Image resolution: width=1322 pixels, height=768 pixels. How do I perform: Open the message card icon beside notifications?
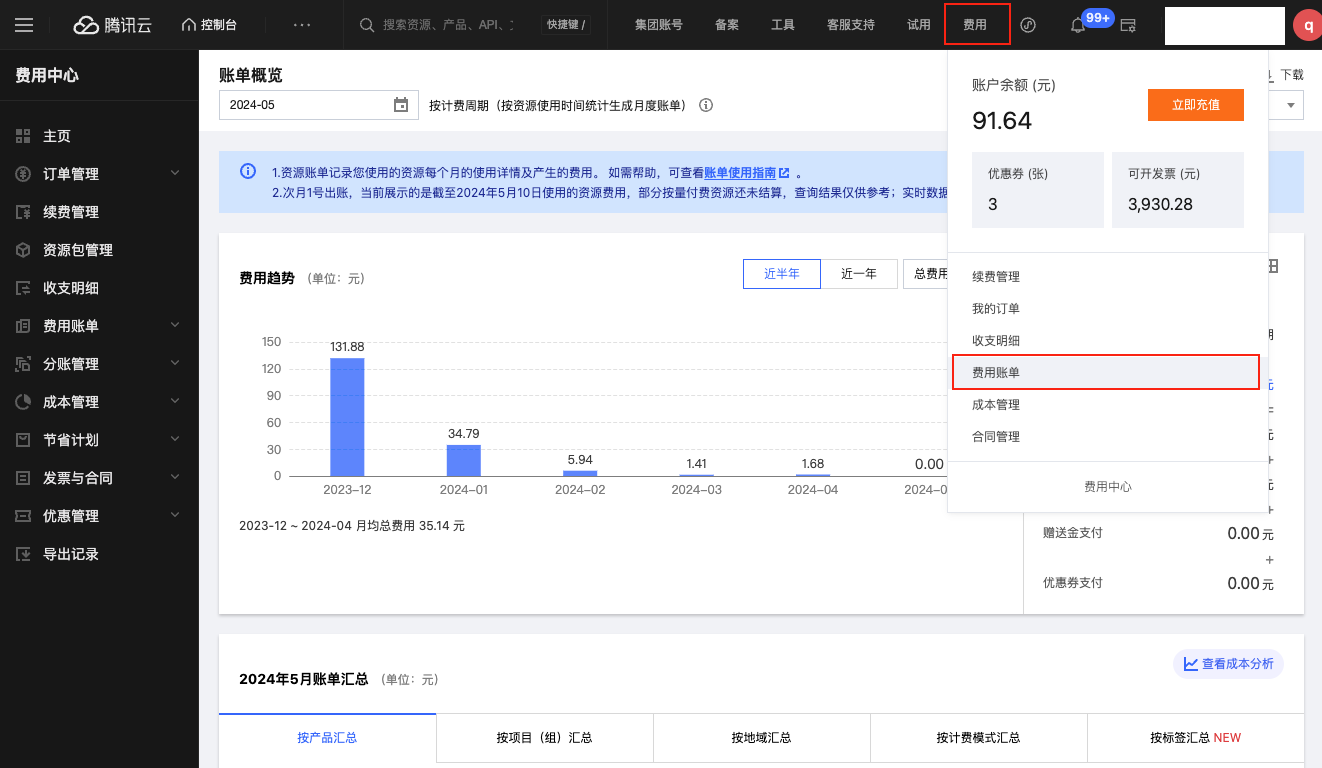tap(1128, 25)
